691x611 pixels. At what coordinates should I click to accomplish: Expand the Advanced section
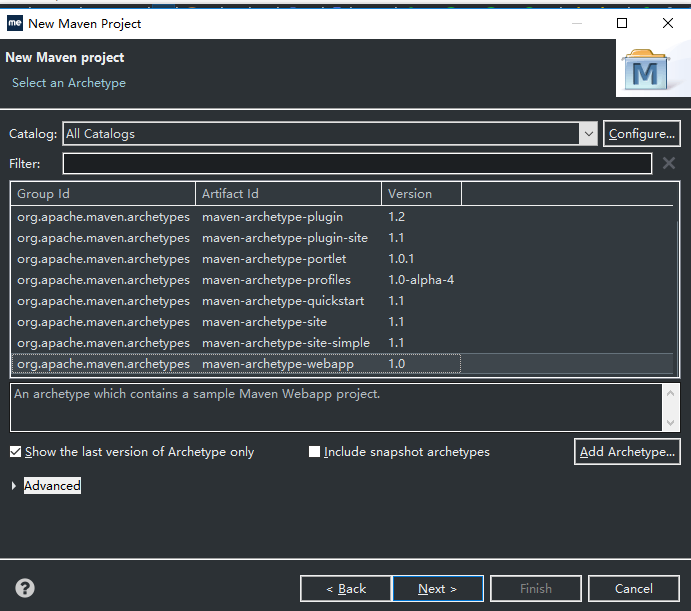[14, 486]
